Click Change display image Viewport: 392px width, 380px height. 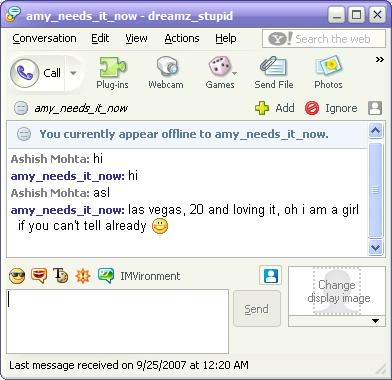[337, 291]
